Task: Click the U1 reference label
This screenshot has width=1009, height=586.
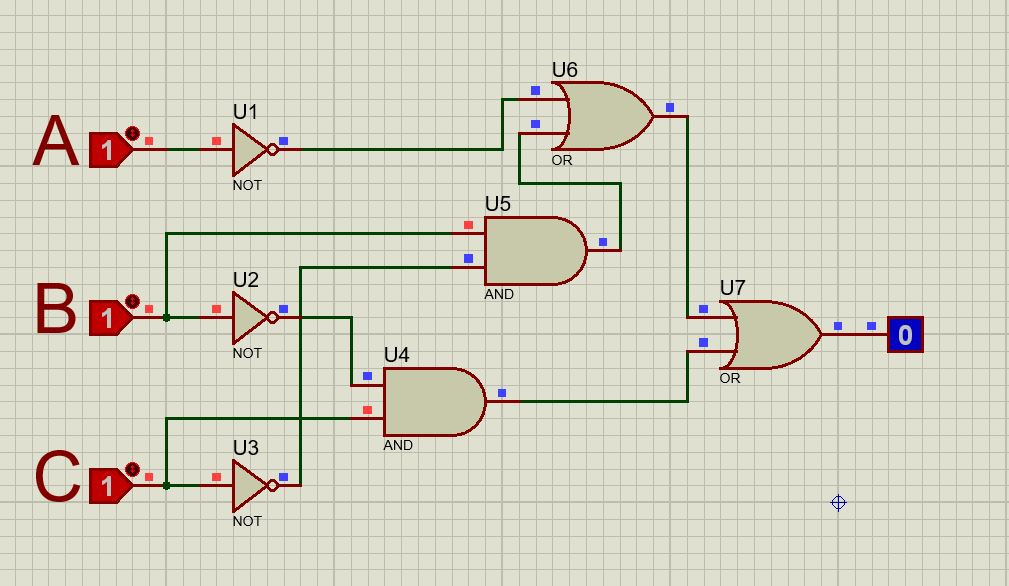Action: [x=245, y=112]
